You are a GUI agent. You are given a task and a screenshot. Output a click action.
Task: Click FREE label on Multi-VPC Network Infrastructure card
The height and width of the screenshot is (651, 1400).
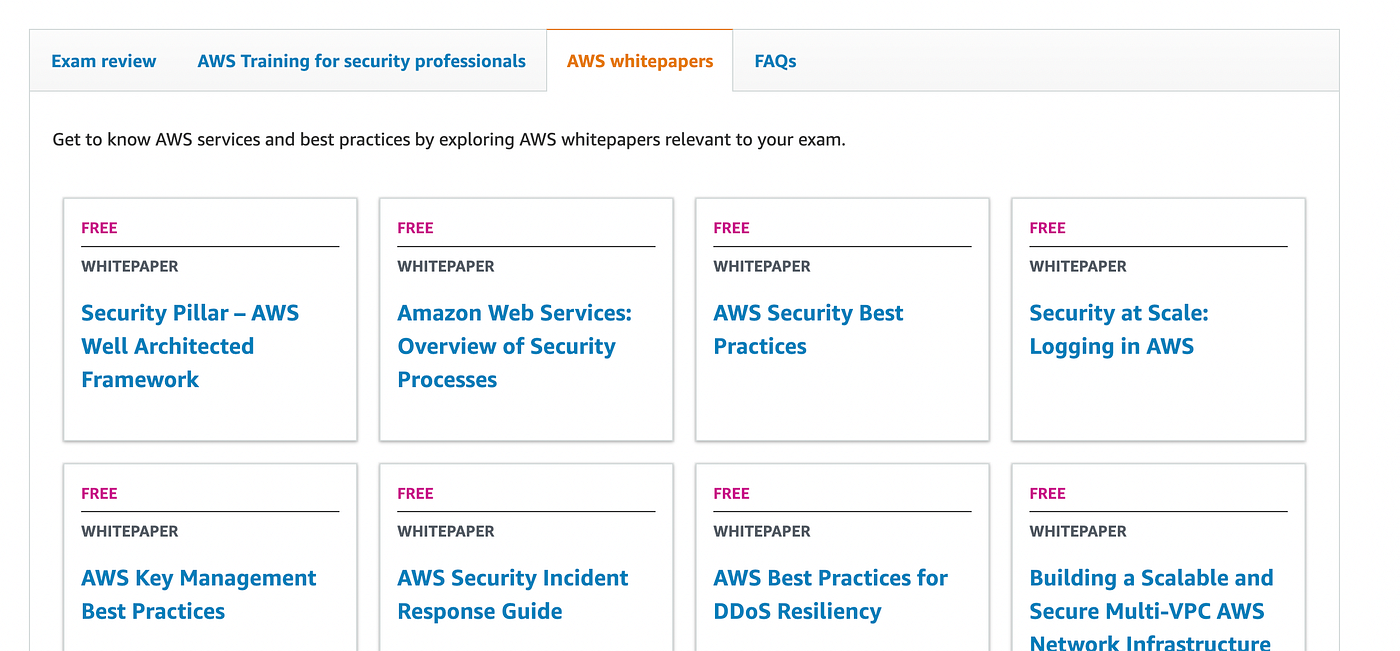(1047, 493)
